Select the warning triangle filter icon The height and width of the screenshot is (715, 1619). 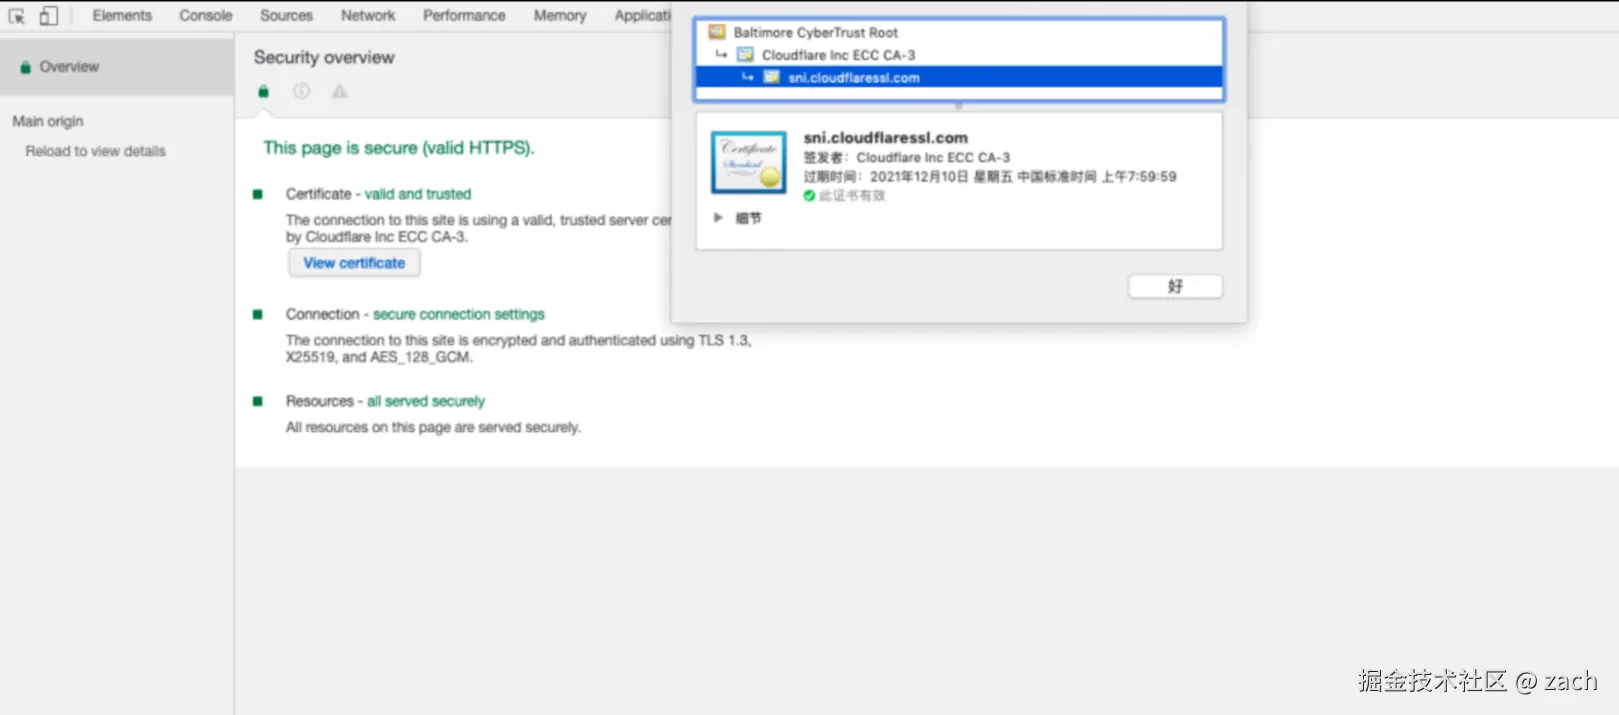[x=340, y=91]
